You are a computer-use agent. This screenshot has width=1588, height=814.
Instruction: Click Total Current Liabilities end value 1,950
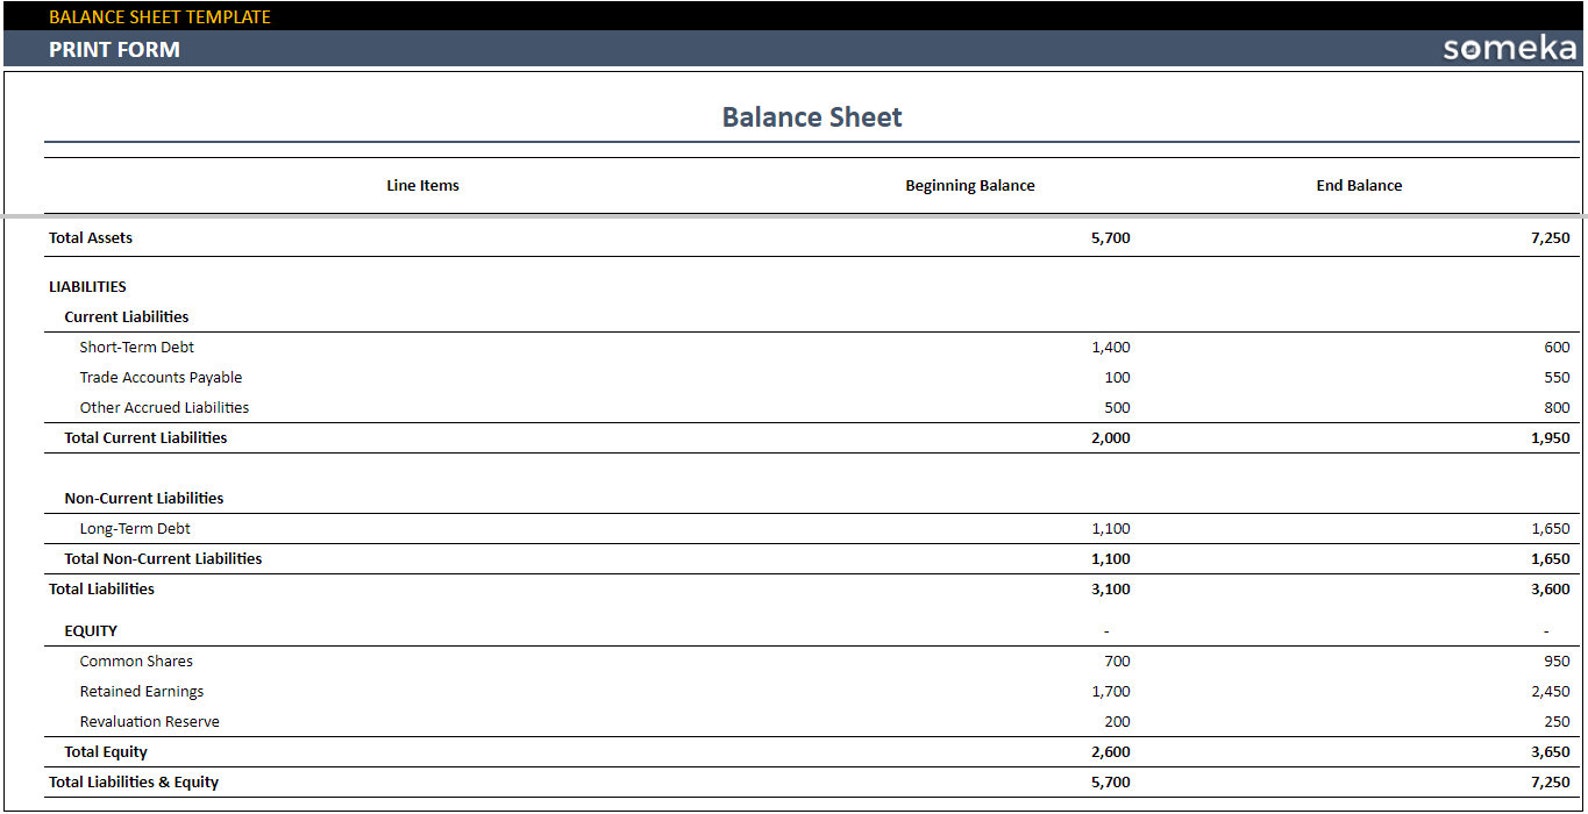pos(1550,438)
